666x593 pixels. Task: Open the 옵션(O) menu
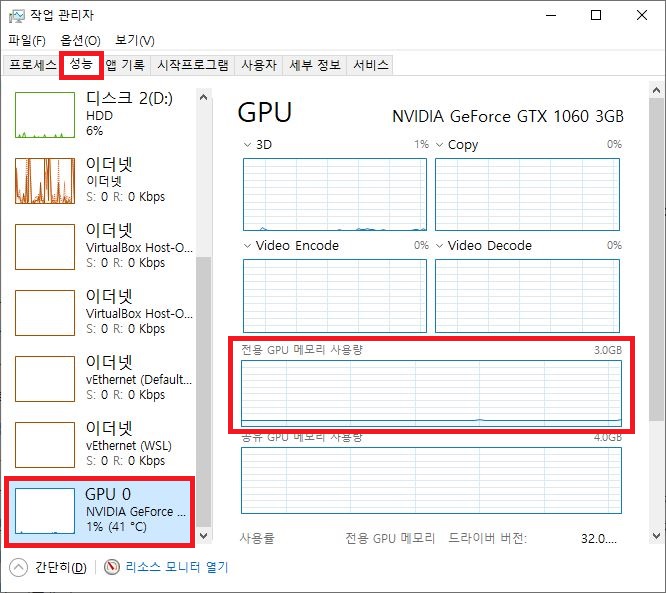tap(80, 40)
